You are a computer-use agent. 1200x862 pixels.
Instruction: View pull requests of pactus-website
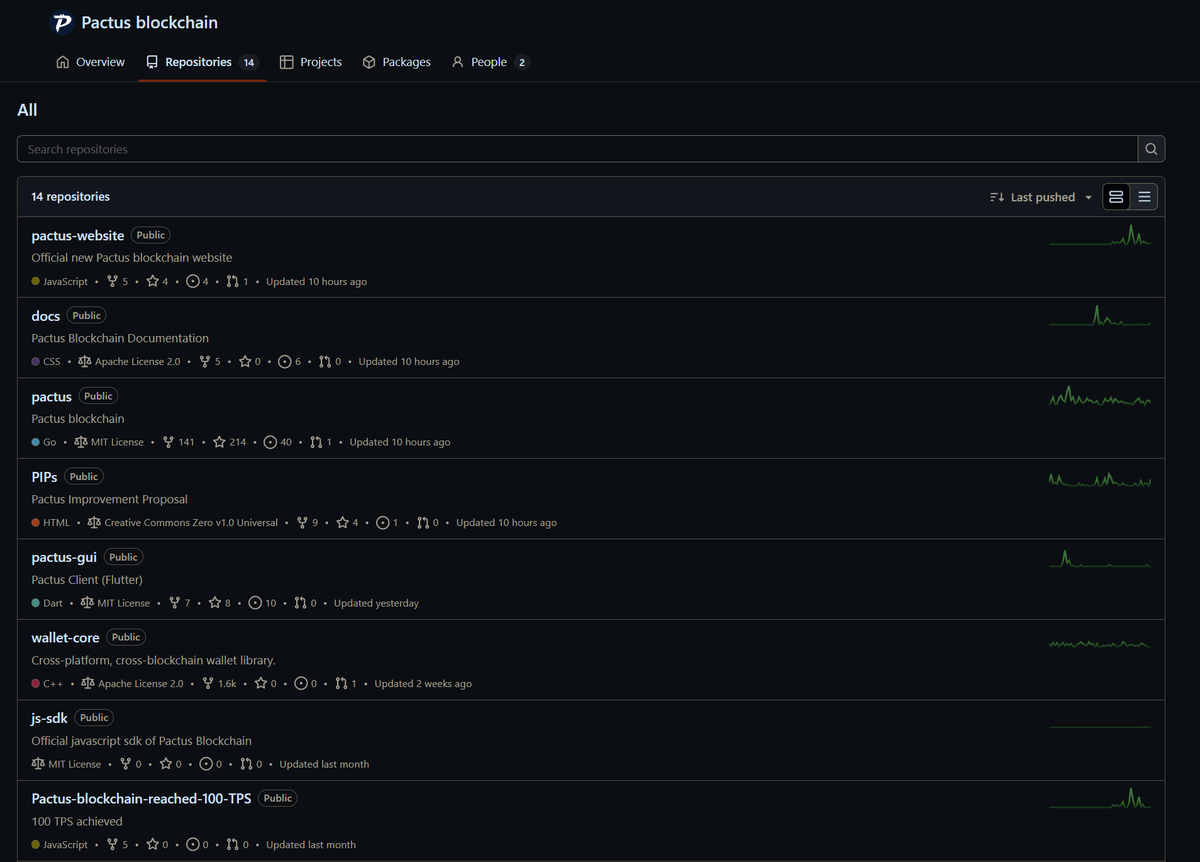pos(237,282)
